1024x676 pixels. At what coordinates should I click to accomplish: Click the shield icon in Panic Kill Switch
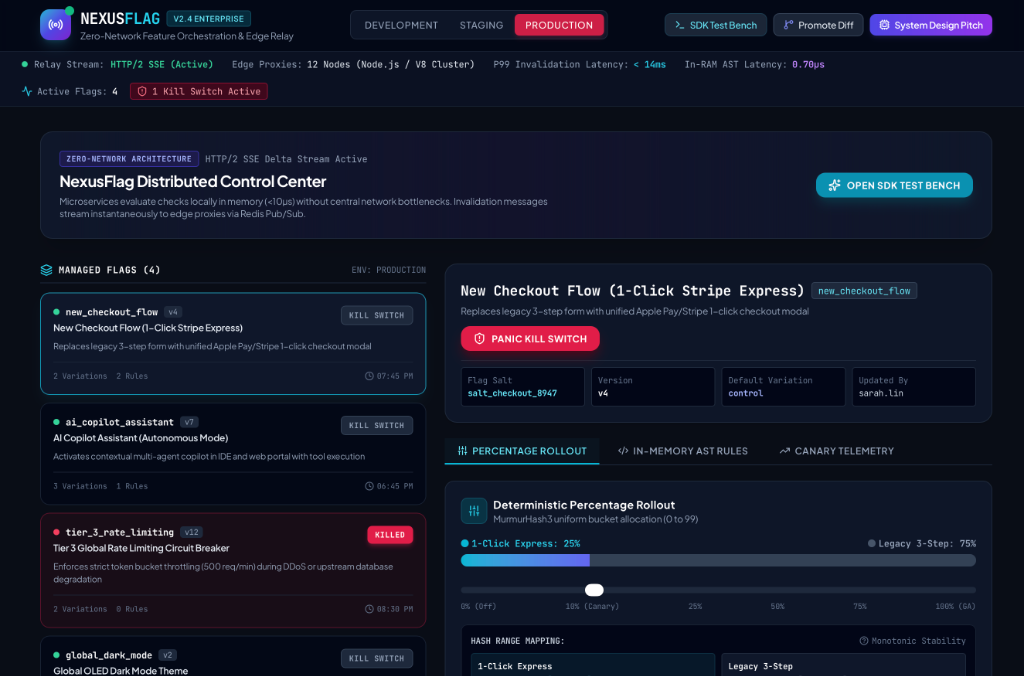click(x=479, y=338)
